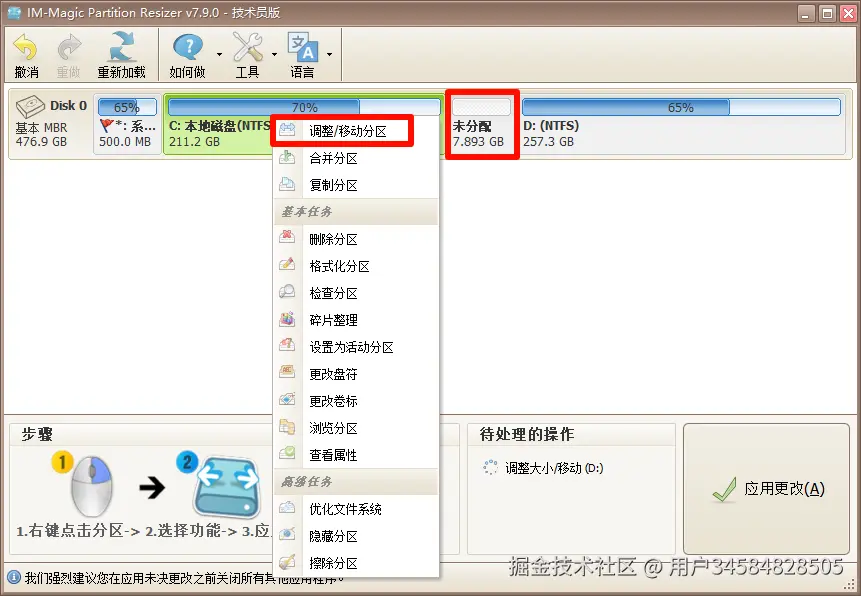Choose 查看属性 from the context menu
This screenshot has width=861, height=596.
pos(356,454)
